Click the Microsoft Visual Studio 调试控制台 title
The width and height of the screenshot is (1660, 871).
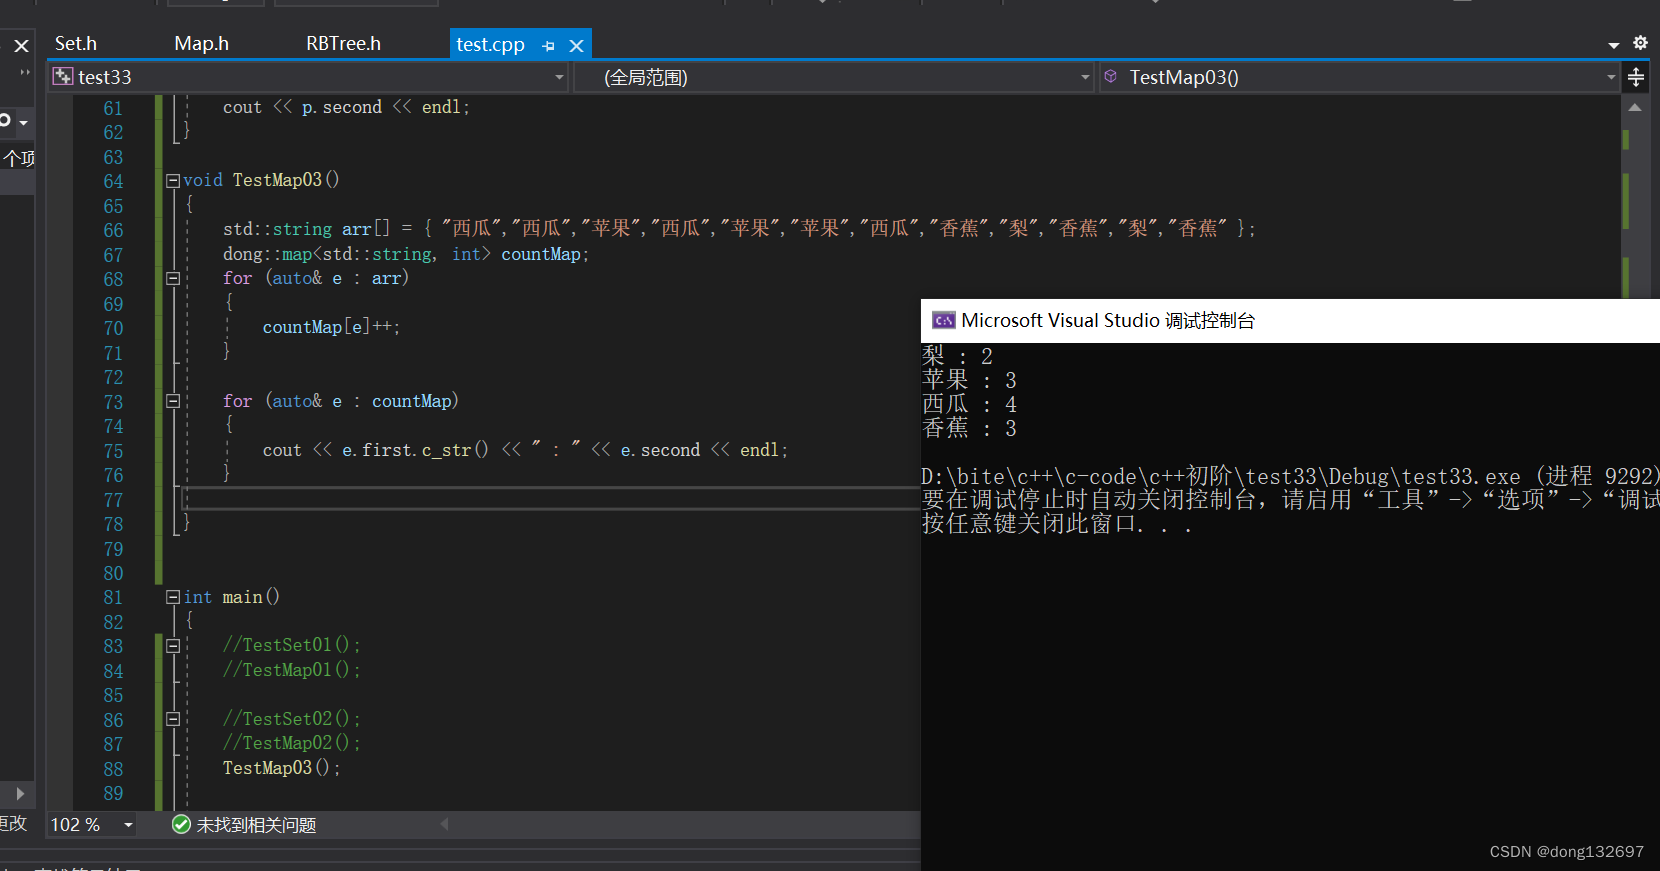point(1108,320)
